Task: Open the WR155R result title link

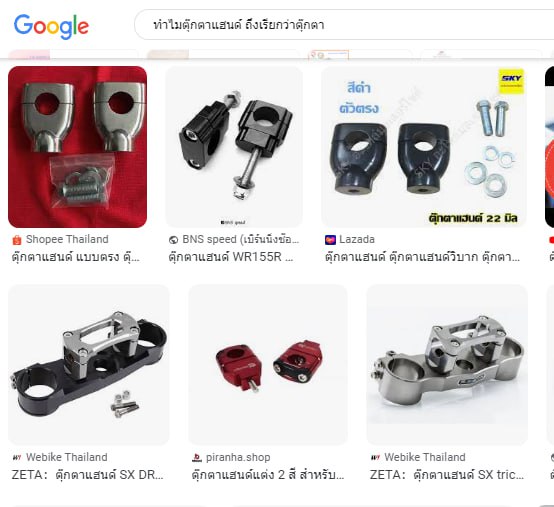Action: (231, 257)
